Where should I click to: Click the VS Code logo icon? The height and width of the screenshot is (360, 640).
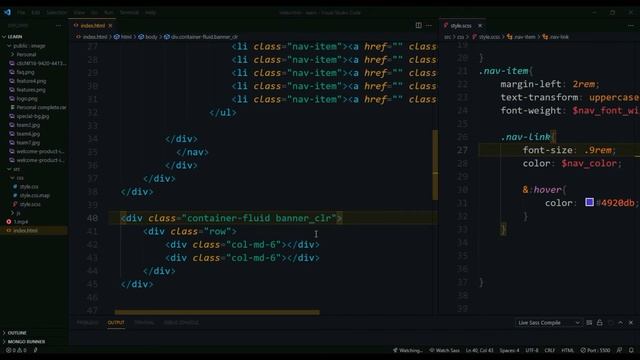pos(7,12)
